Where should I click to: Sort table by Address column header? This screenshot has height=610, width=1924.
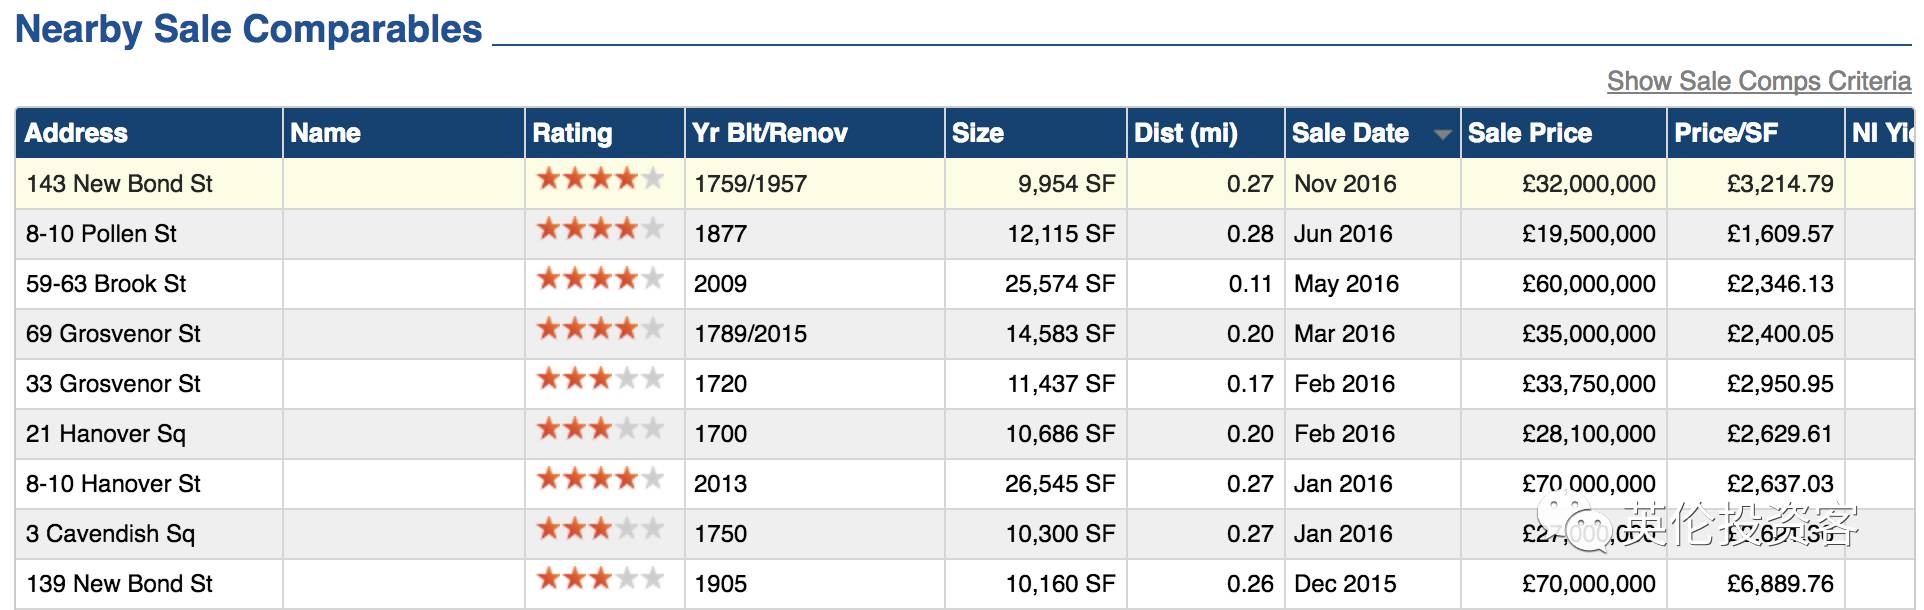coord(77,133)
